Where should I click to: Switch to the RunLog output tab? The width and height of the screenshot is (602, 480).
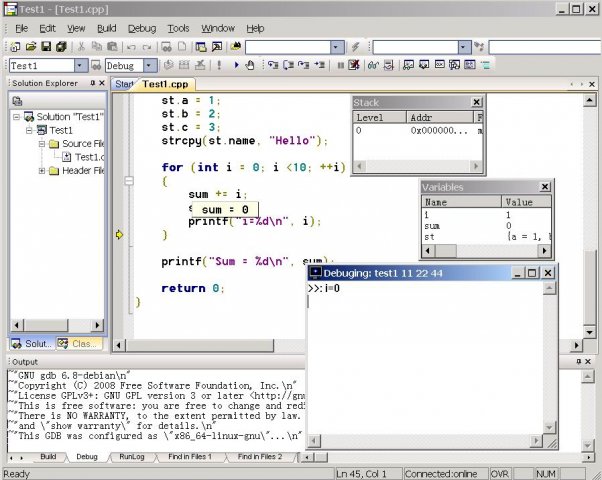pyautogui.click(x=132, y=457)
